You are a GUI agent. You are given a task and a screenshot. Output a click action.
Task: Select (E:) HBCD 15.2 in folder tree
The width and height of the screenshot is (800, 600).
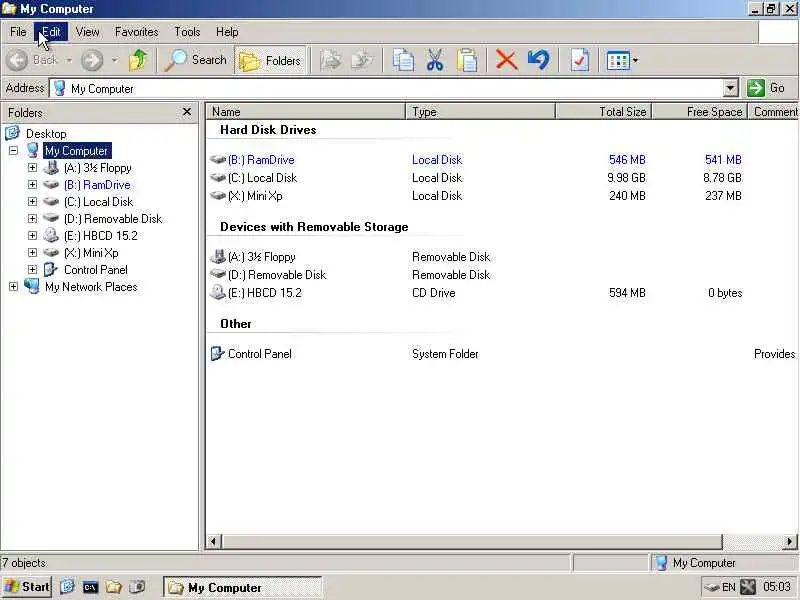coord(101,236)
